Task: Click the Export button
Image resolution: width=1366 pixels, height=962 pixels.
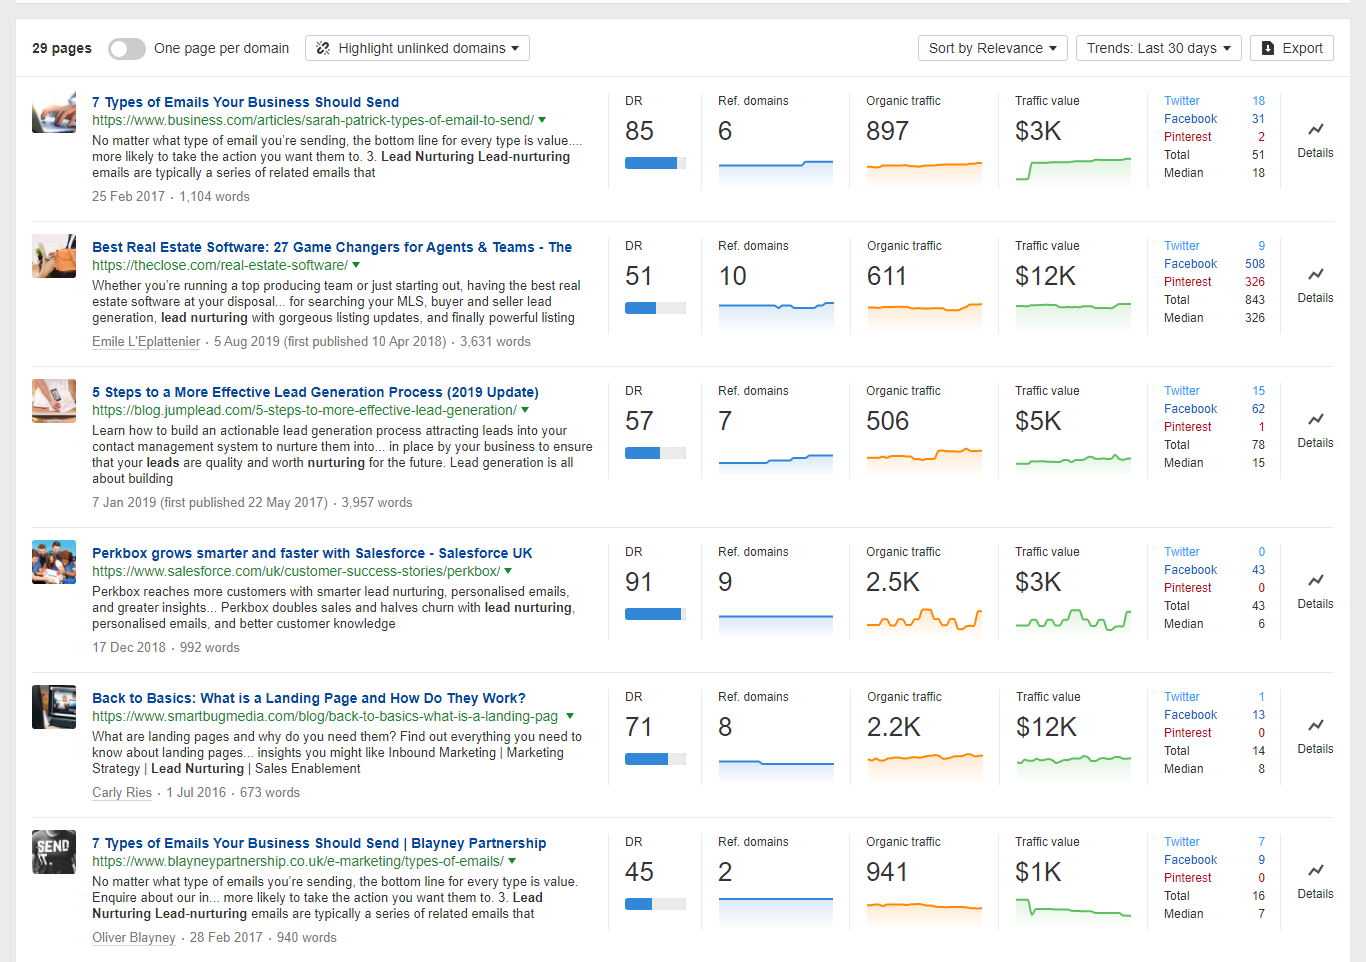Action: click(1292, 48)
